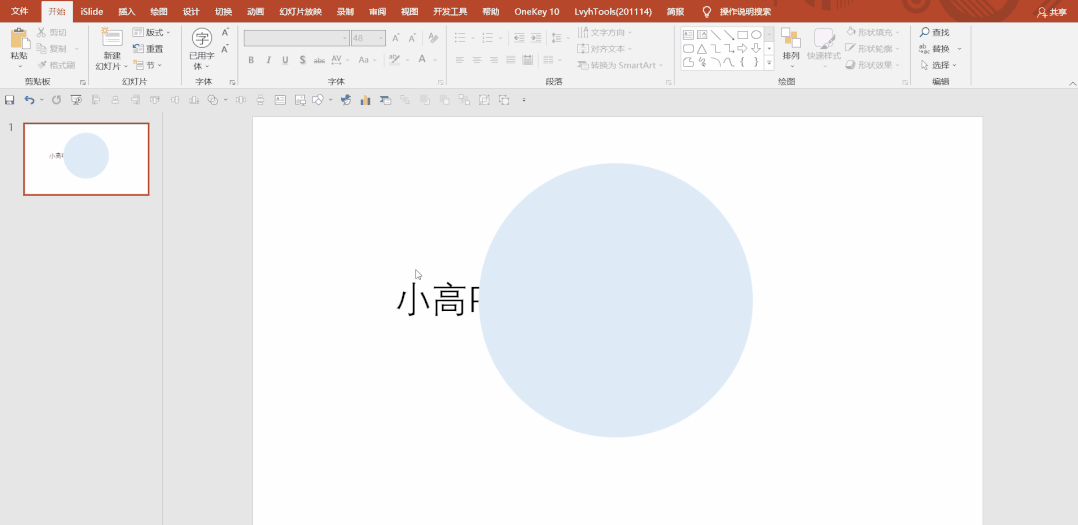Click the Save icon in quick access toolbar
Viewport: 1078px width, 525px height.
point(10,100)
